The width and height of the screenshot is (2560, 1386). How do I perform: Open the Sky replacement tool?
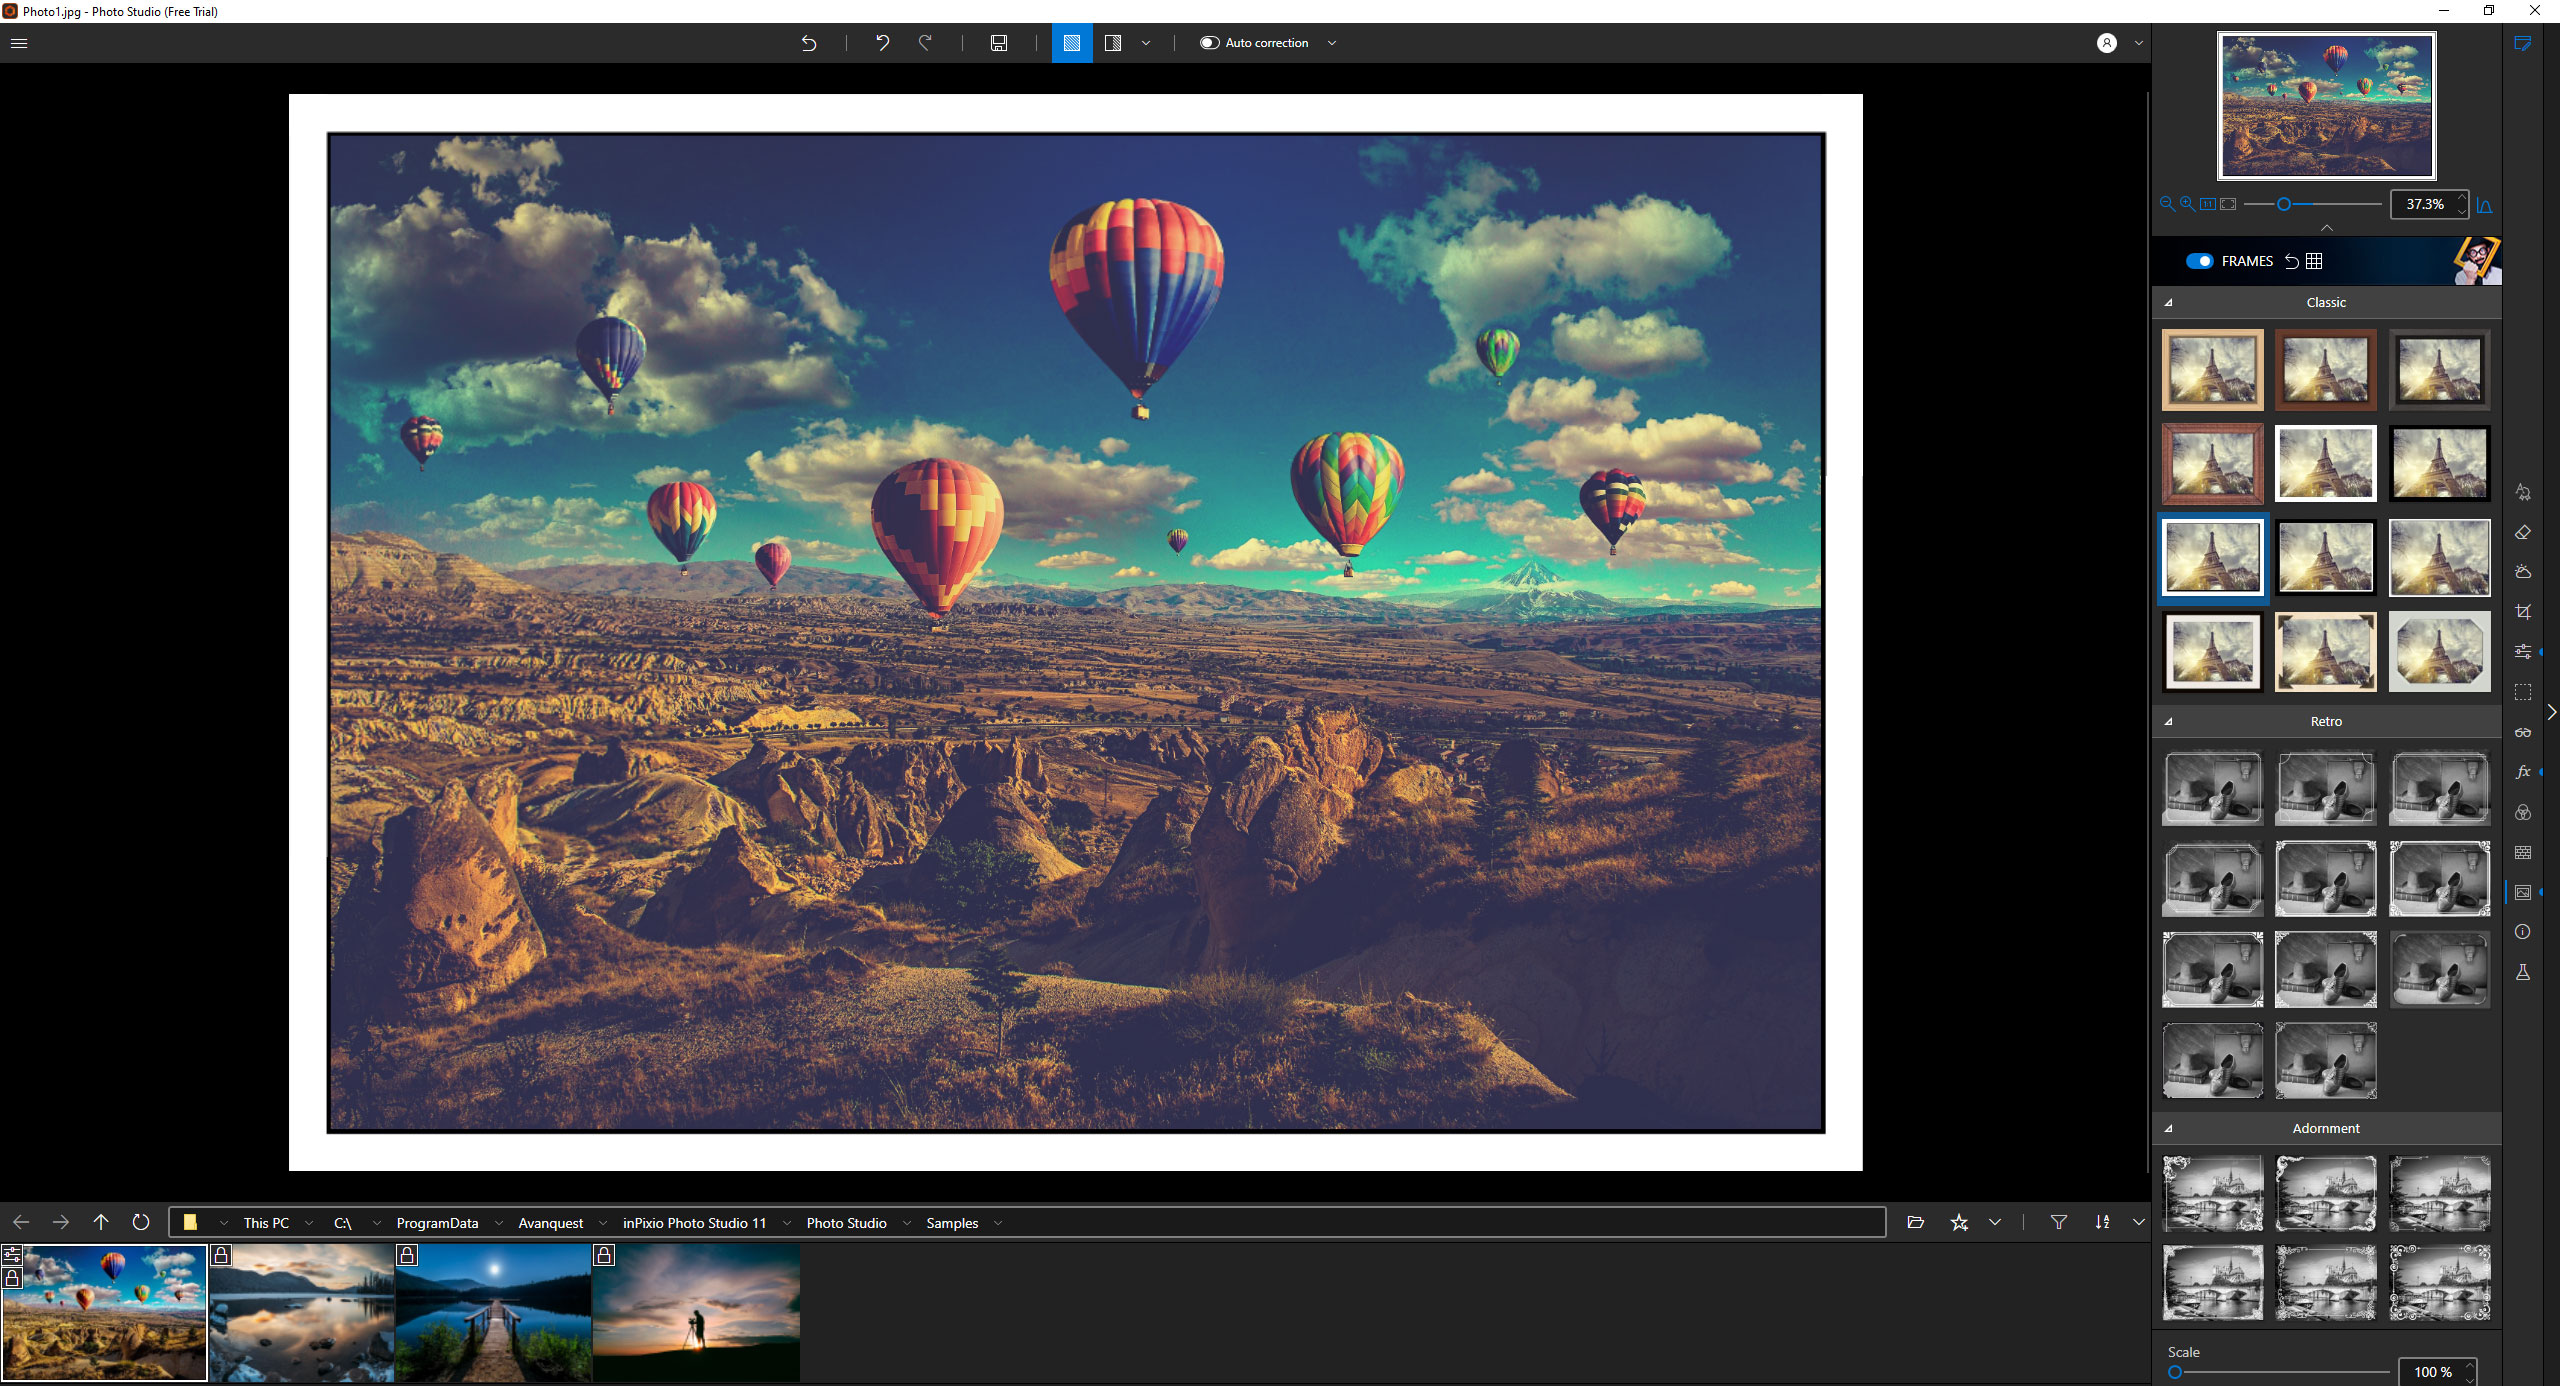pyautogui.click(x=2524, y=571)
